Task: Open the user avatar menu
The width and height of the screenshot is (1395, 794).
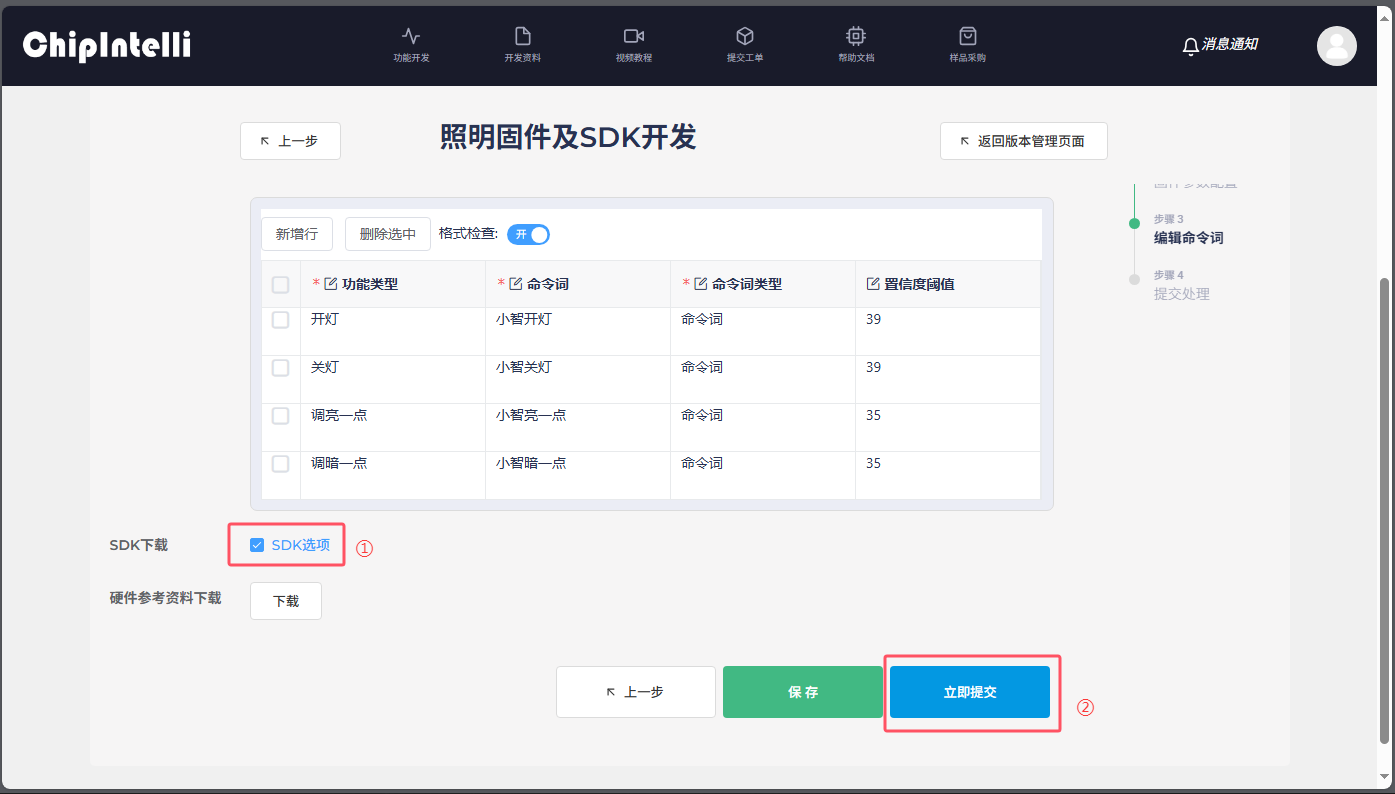Action: click(1337, 46)
